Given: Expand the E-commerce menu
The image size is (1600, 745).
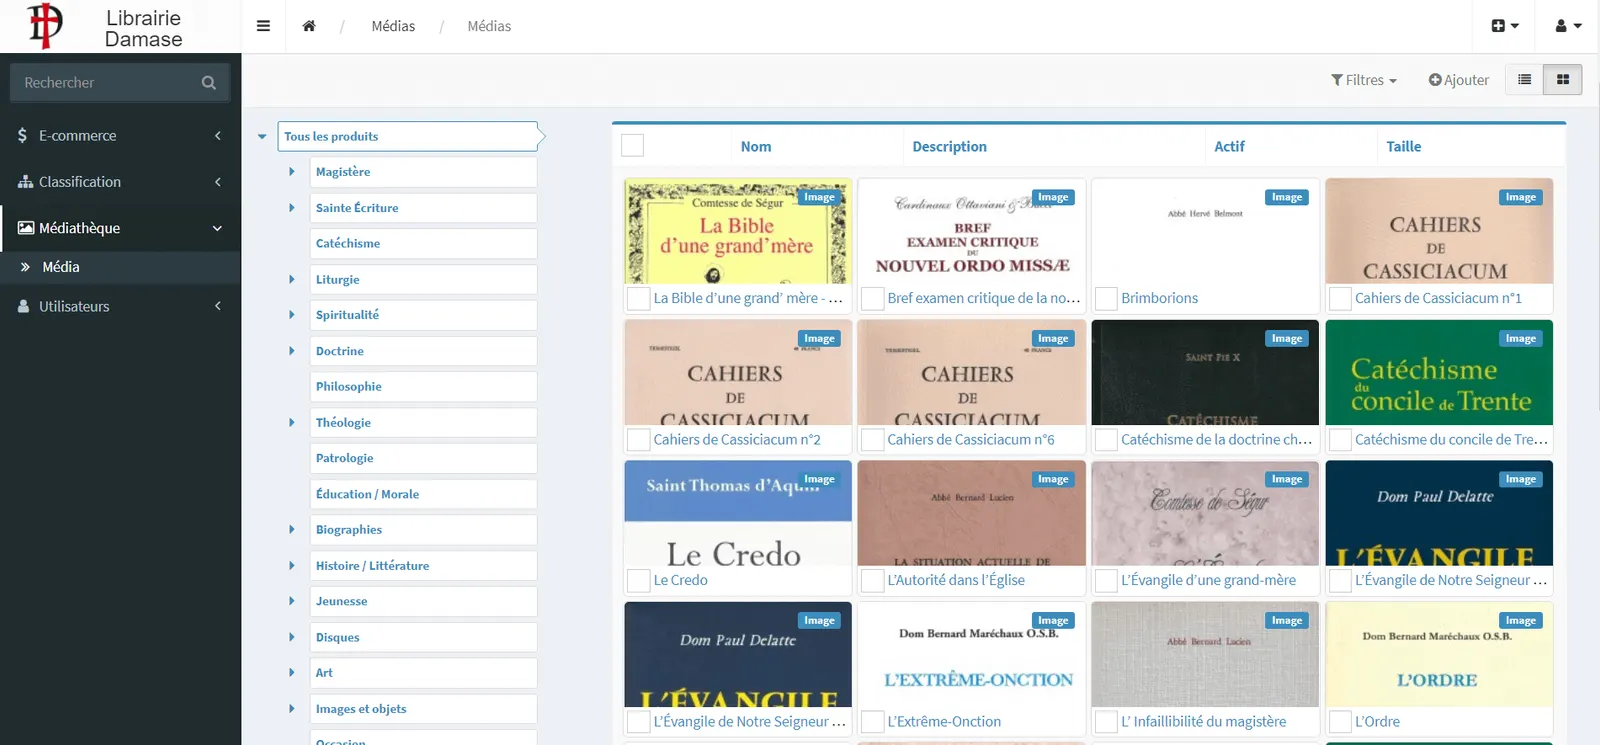Looking at the screenshot, I should [x=120, y=136].
